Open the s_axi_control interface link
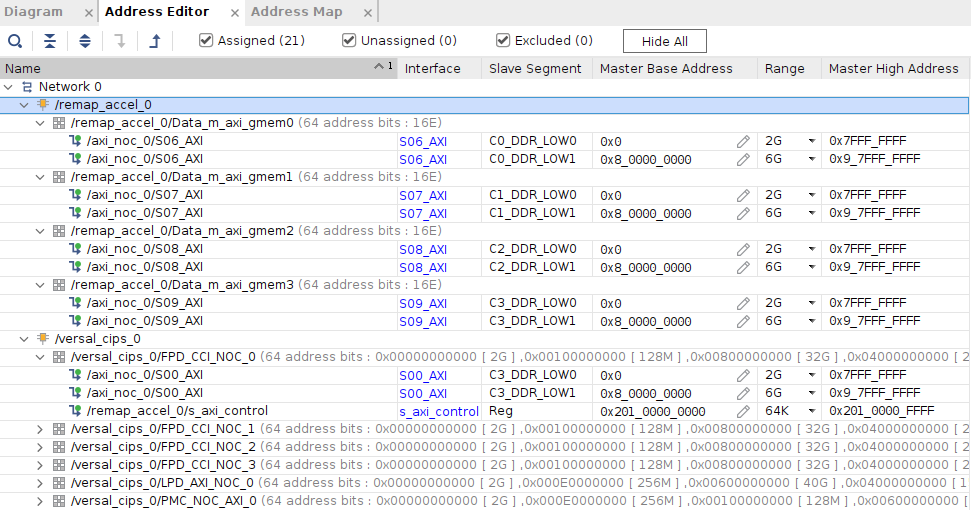This screenshot has height=510, width=971. [439, 412]
